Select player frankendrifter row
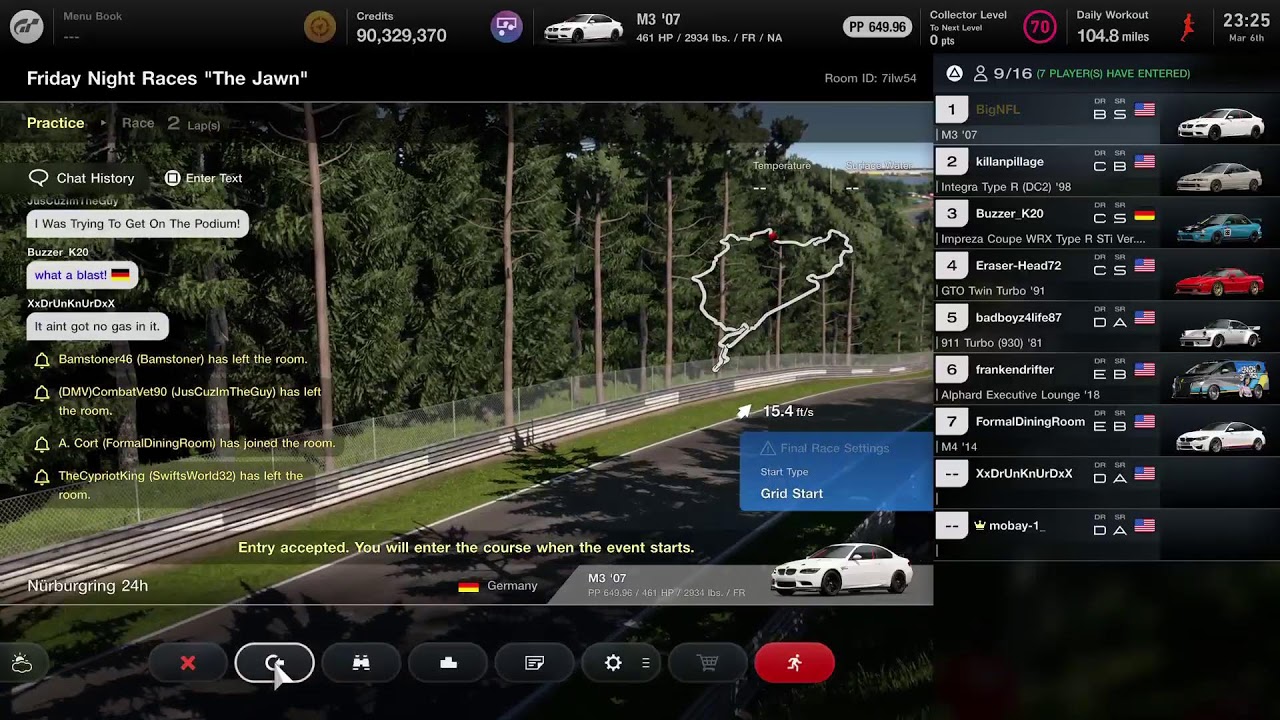1280x720 pixels. tap(1107, 379)
